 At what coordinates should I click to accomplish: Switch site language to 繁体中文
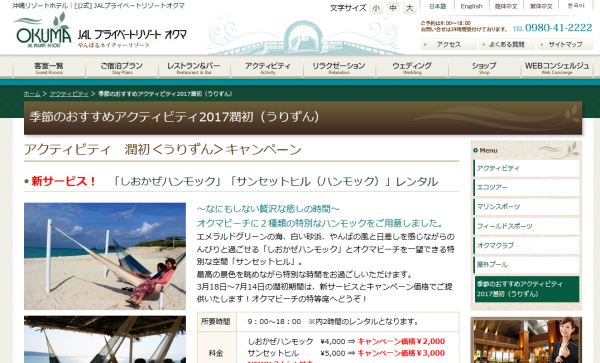541,6
